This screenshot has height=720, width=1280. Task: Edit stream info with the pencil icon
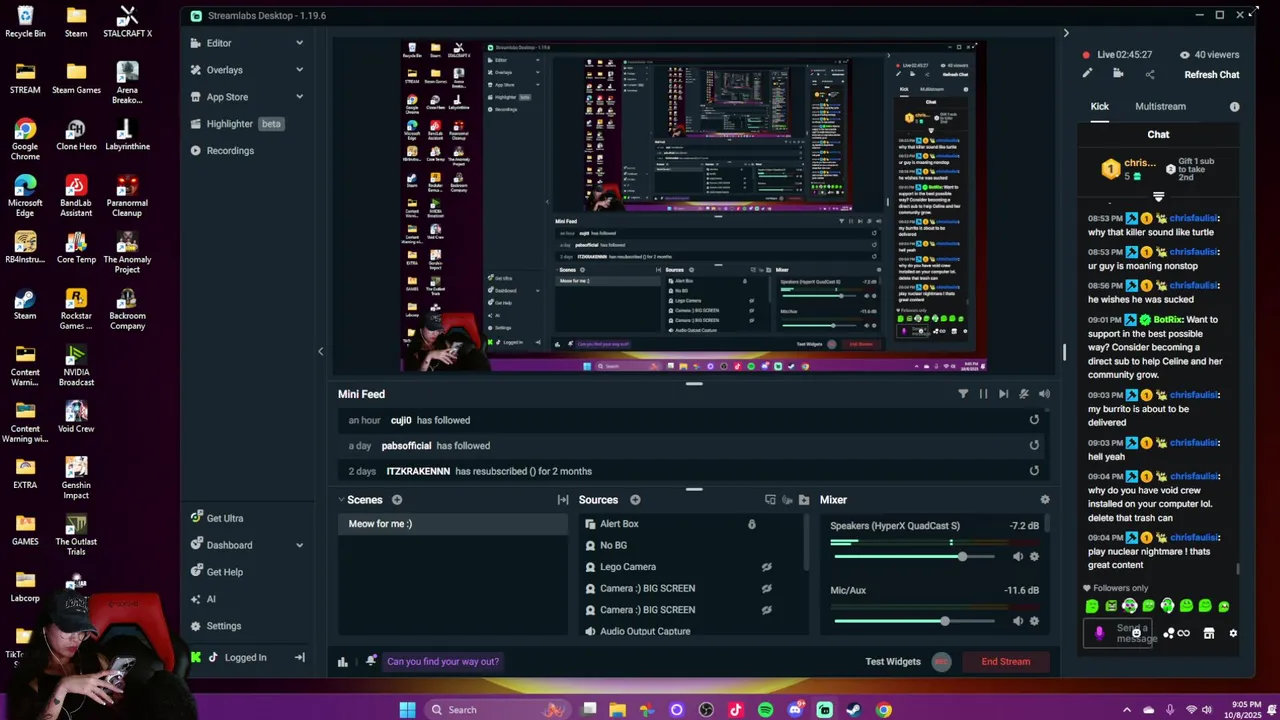pos(1087,74)
